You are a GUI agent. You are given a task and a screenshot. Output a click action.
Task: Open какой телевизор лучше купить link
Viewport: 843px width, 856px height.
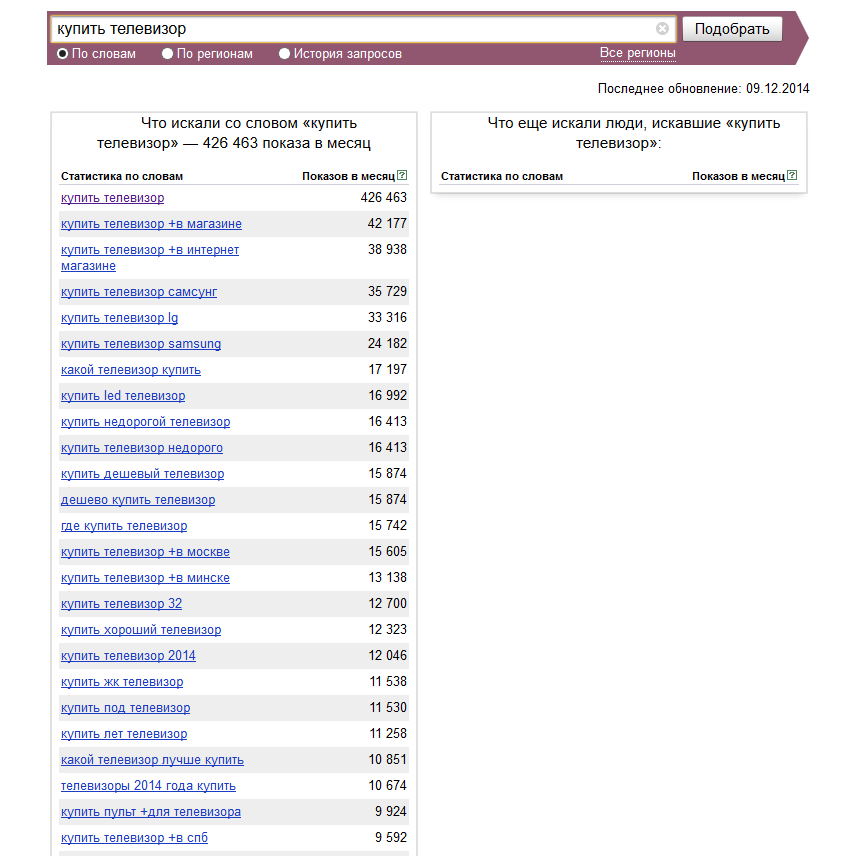pyautogui.click(x=152, y=760)
